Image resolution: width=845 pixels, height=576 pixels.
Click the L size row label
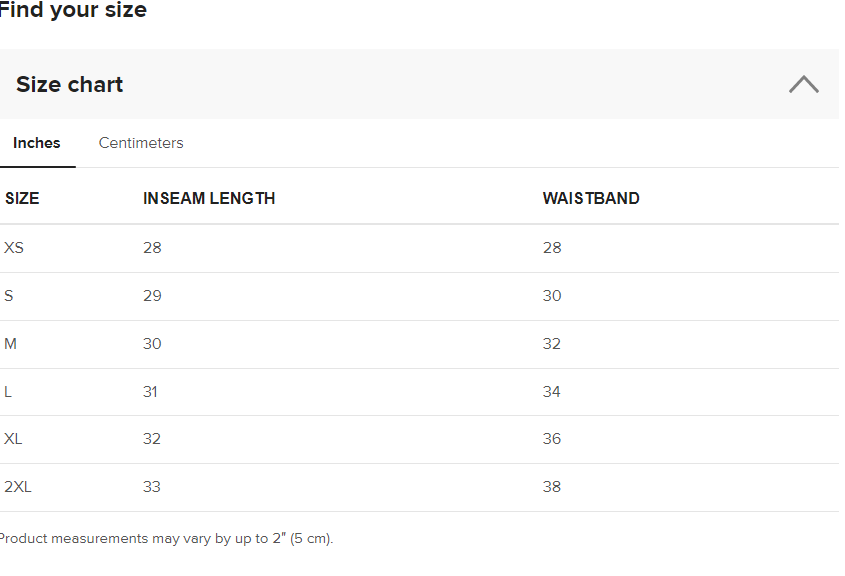coord(8,392)
